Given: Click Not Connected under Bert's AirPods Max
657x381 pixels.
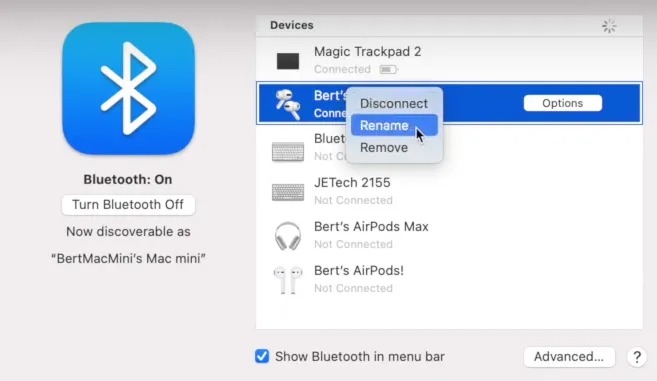Looking at the screenshot, I should pos(353,244).
